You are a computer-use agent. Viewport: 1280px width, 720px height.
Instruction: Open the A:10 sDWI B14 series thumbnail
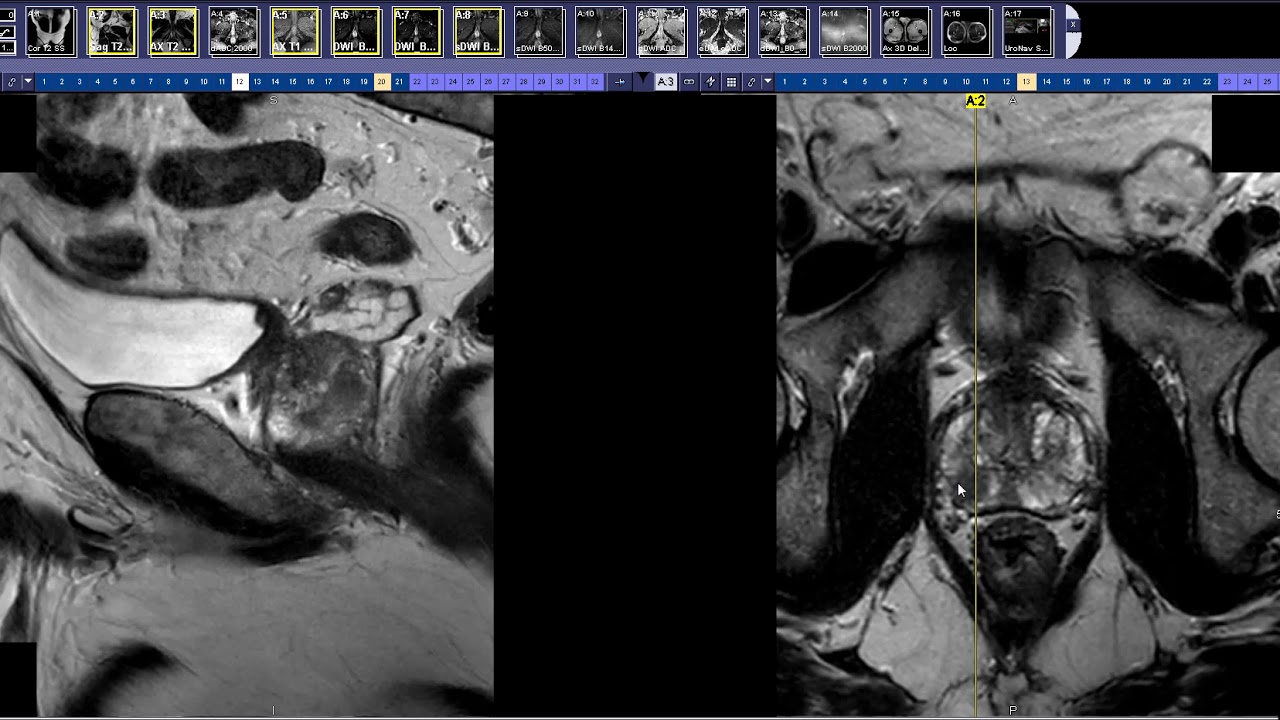tap(599, 31)
